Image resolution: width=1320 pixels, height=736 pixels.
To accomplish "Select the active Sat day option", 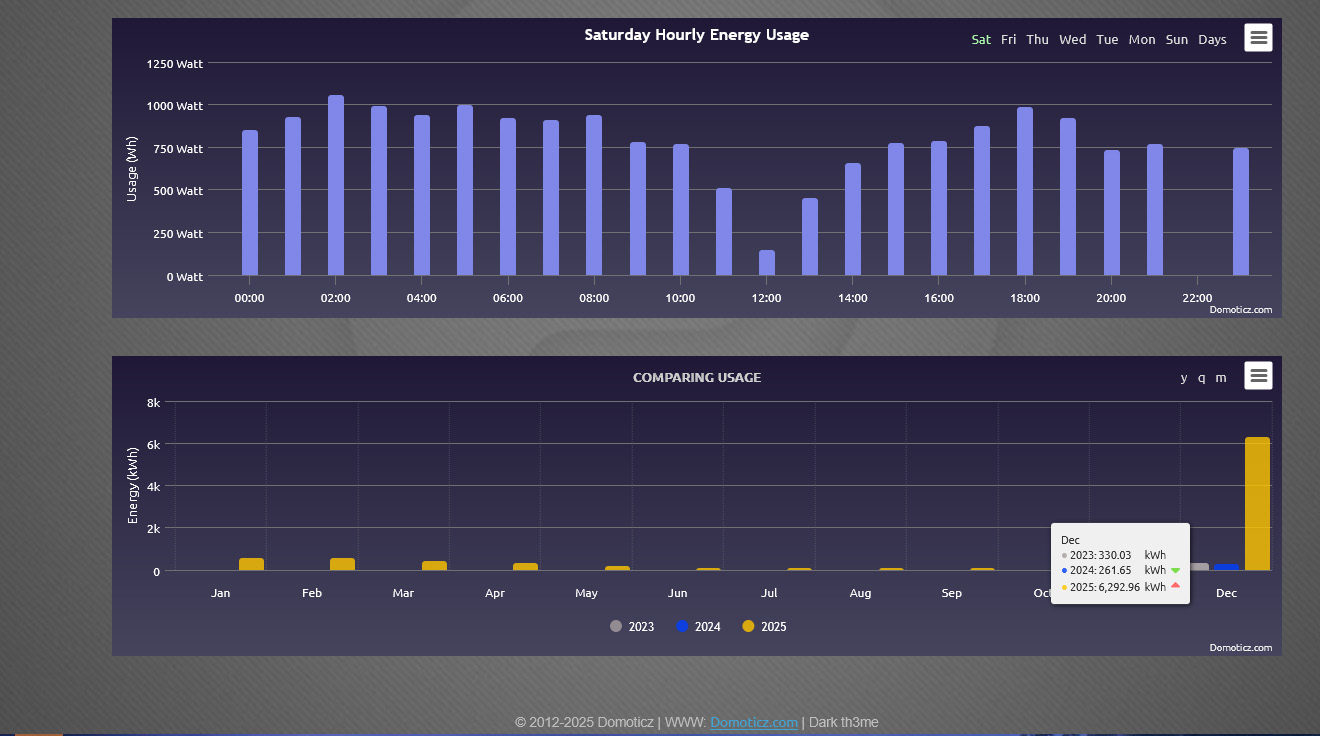I will (981, 40).
